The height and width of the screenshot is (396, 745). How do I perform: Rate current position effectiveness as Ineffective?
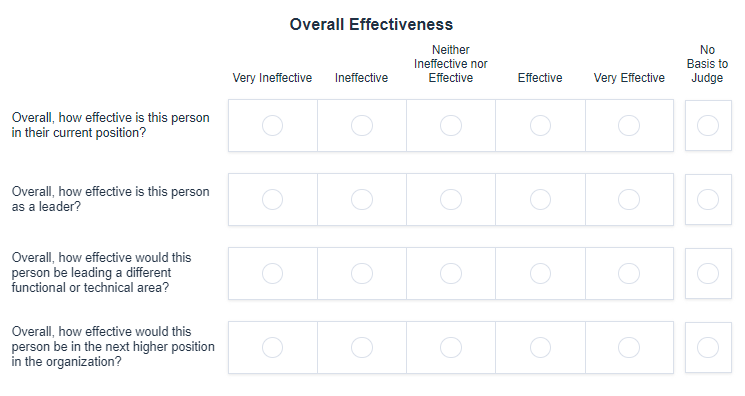coord(362,126)
